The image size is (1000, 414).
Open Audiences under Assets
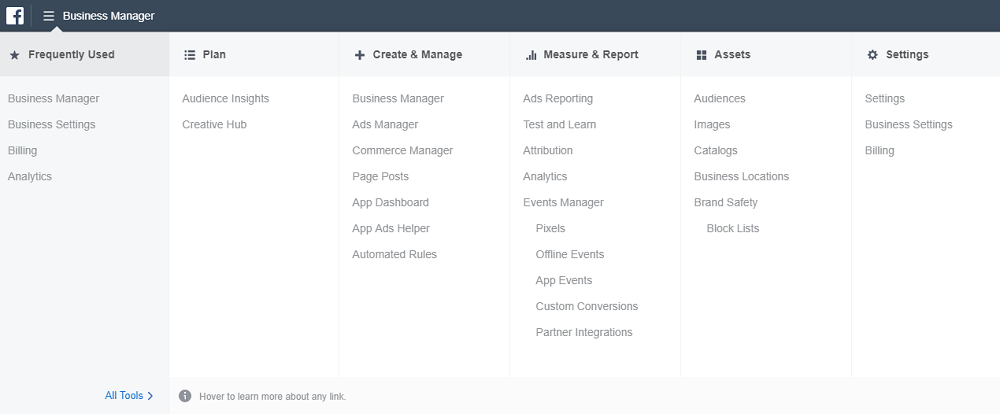[719, 99]
